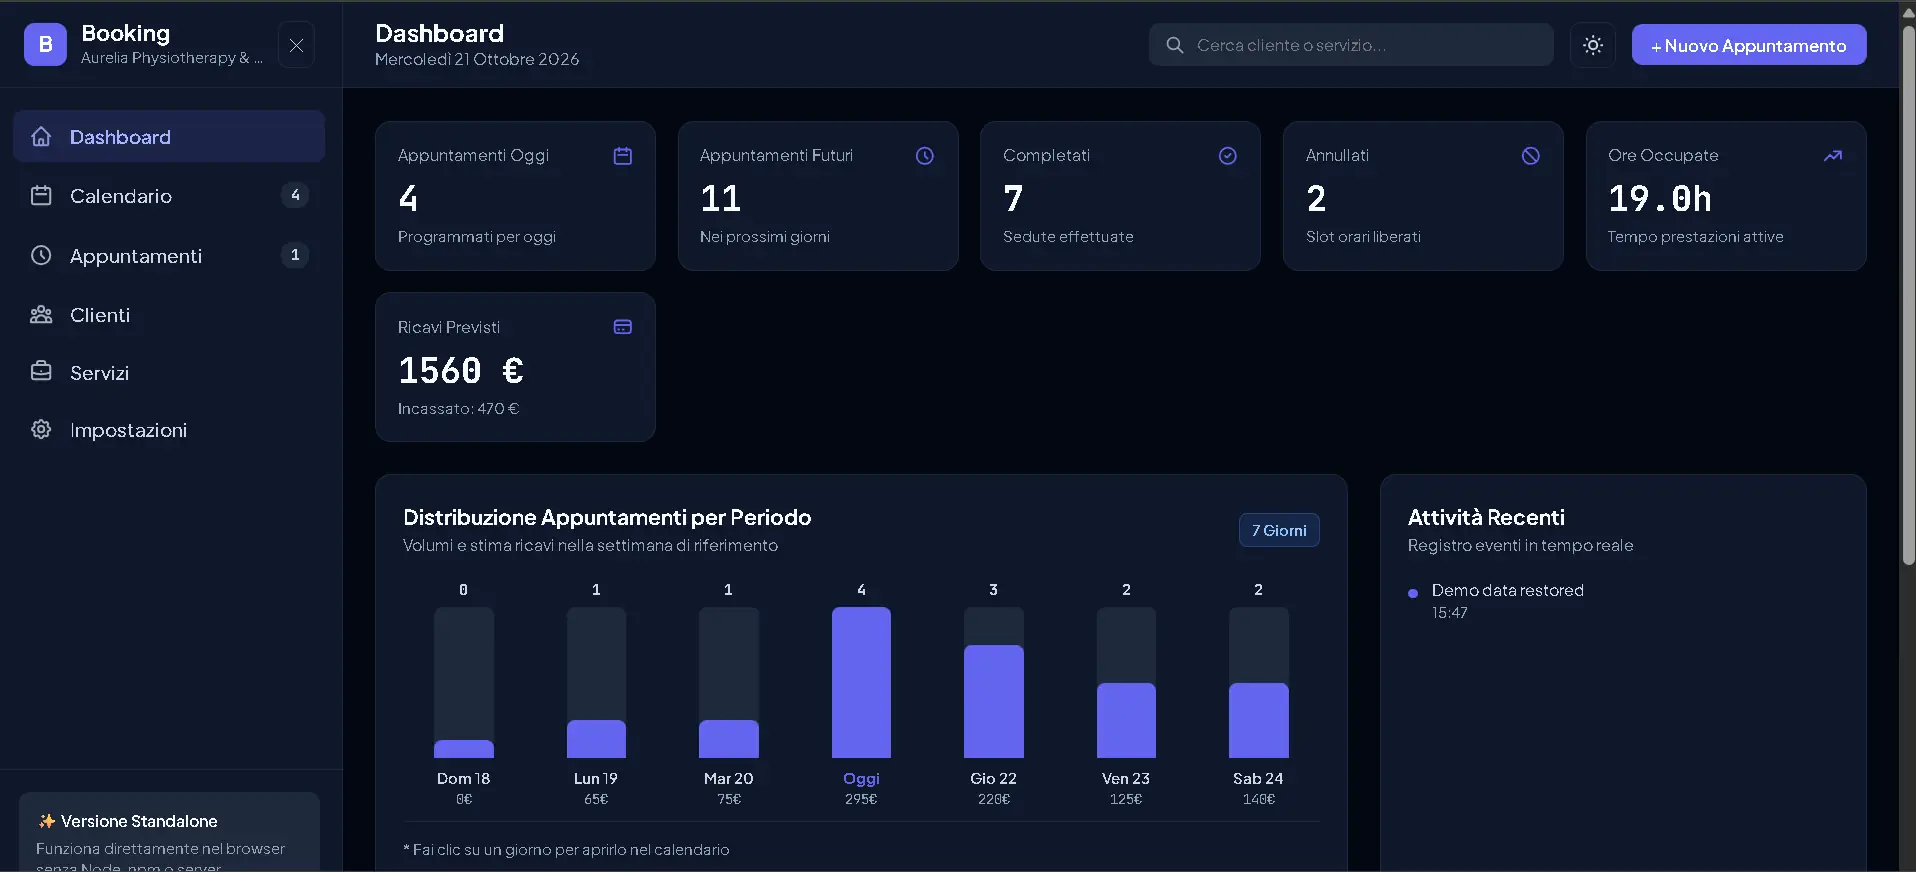
Task: Click the Calendario calendar icon in sidebar
Action: click(41, 196)
